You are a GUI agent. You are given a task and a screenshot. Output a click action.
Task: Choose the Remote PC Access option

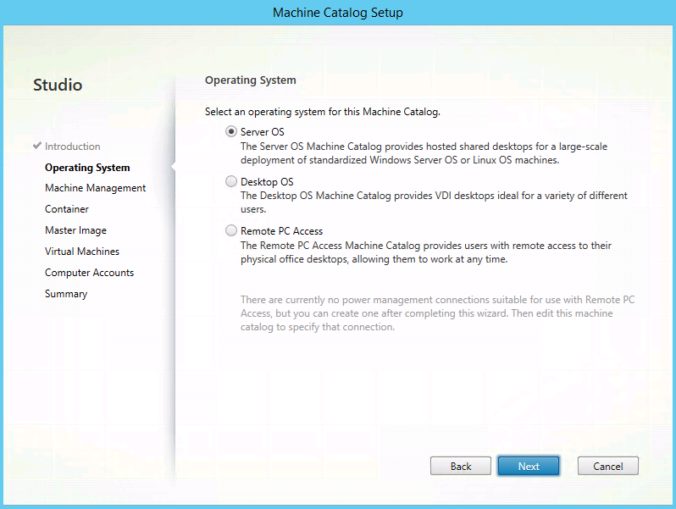coord(231,231)
